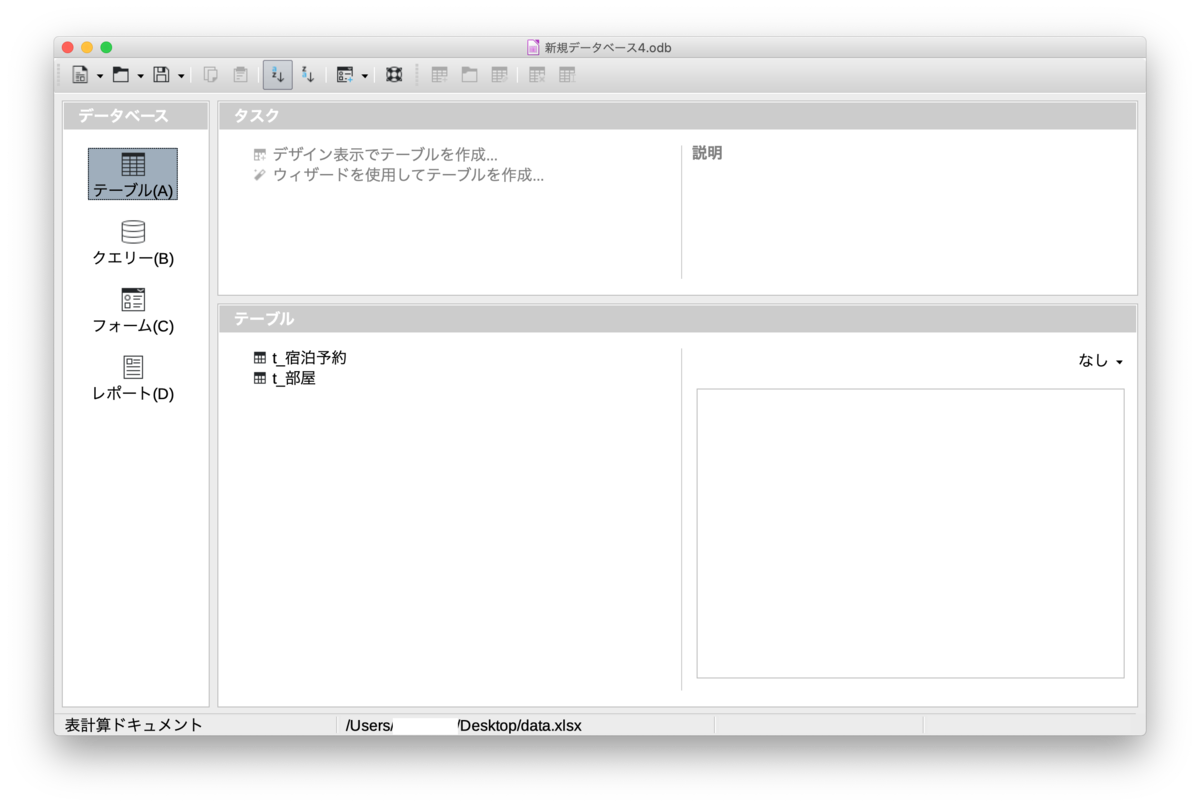Select the t_宿泊予約 table
This screenshot has width=1200, height=807.
pos(300,358)
